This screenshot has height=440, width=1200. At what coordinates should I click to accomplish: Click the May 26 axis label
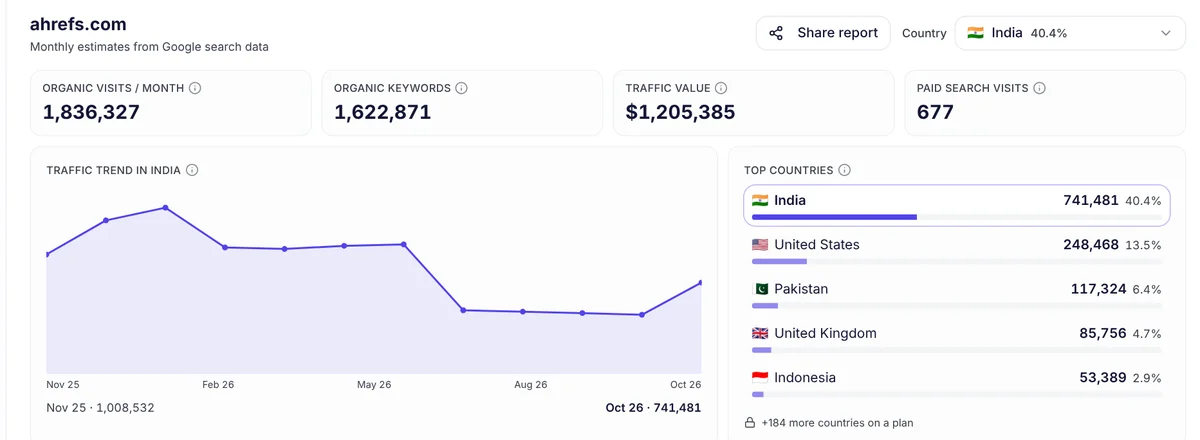point(374,384)
